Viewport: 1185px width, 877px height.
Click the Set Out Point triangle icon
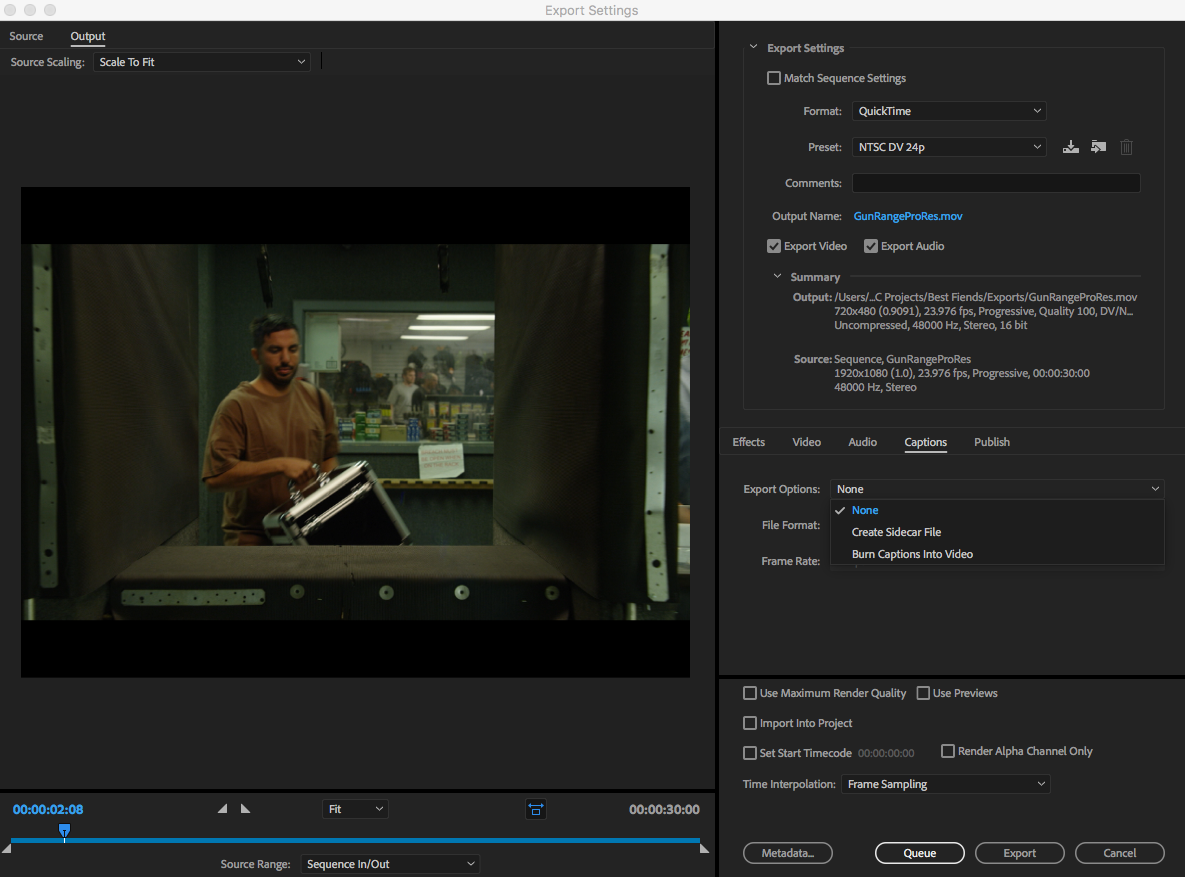pos(245,809)
